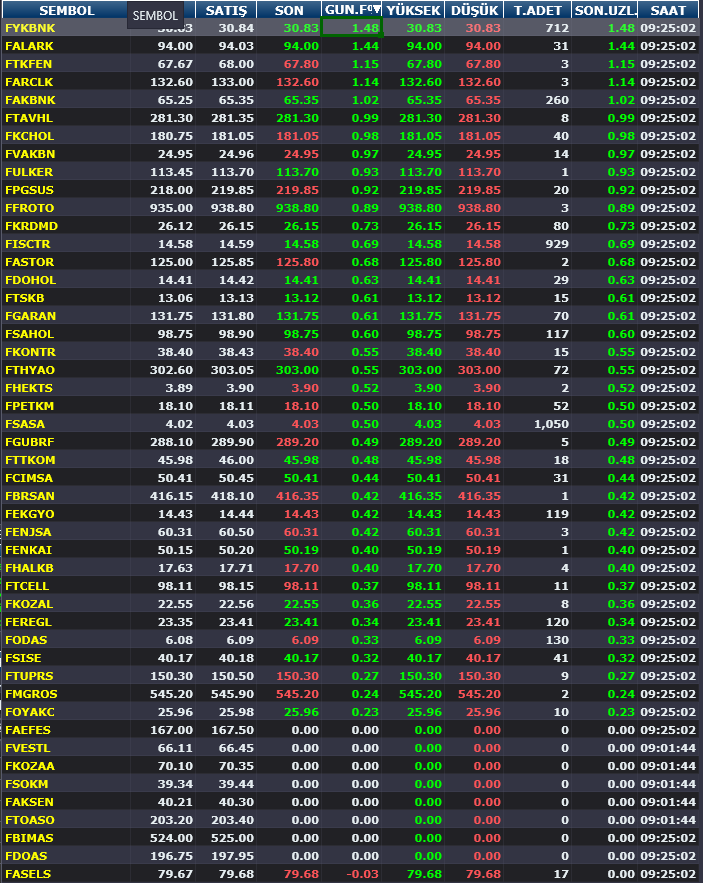Viewport: 703px width, 883px height.
Task: Select the FFROTO symbol
Action: (x=29, y=208)
